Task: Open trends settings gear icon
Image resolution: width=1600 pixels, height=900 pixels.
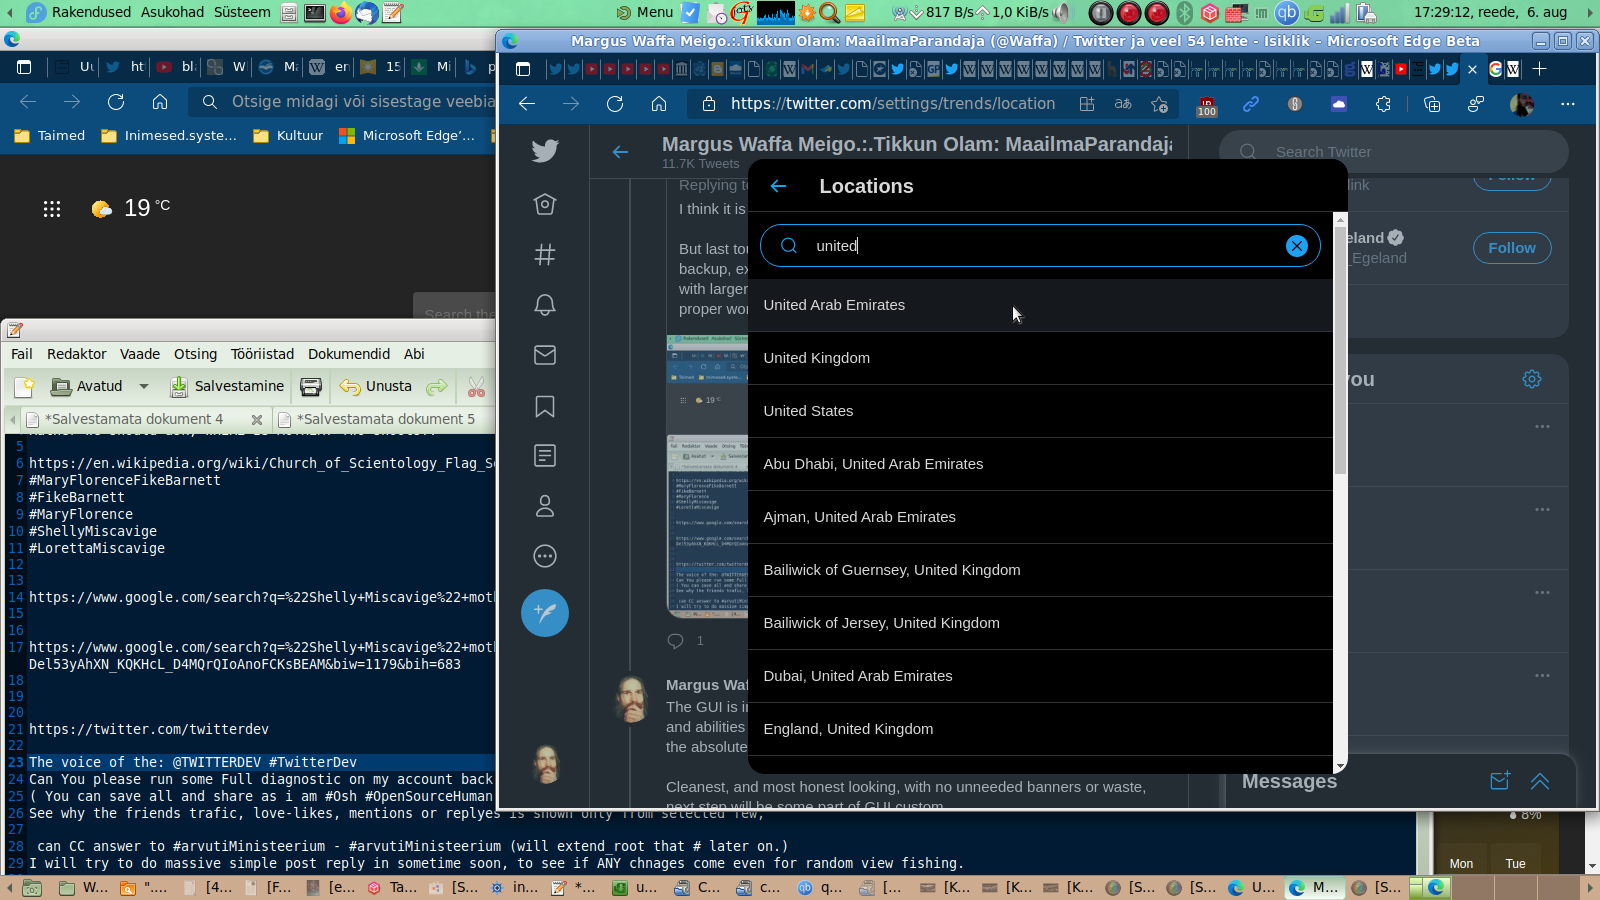Action: [1532, 379]
